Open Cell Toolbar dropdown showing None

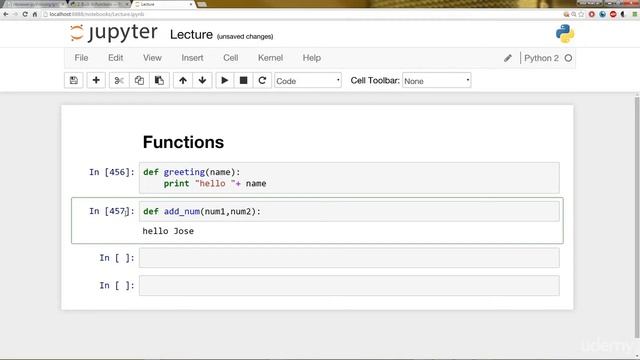pos(436,81)
